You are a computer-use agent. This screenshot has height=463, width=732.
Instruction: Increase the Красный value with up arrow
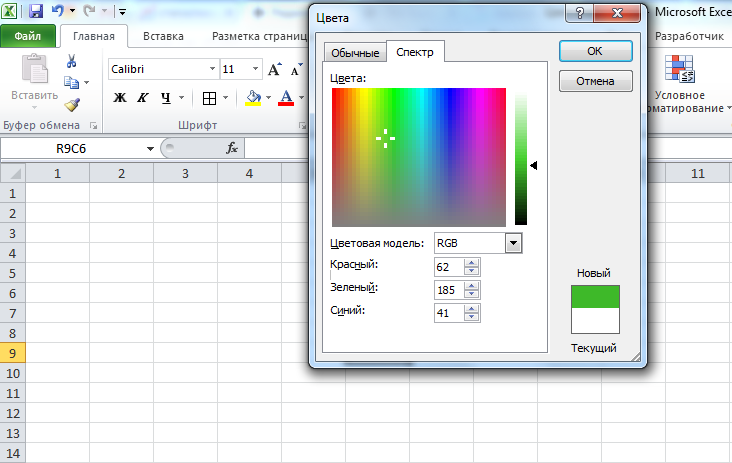pos(472,263)
